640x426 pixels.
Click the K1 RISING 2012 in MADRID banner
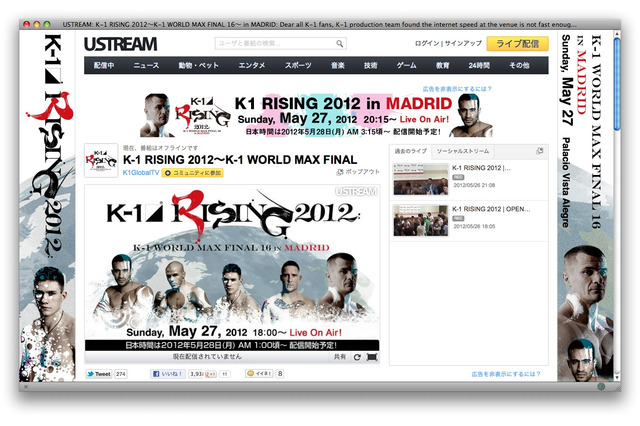[316, 115]
